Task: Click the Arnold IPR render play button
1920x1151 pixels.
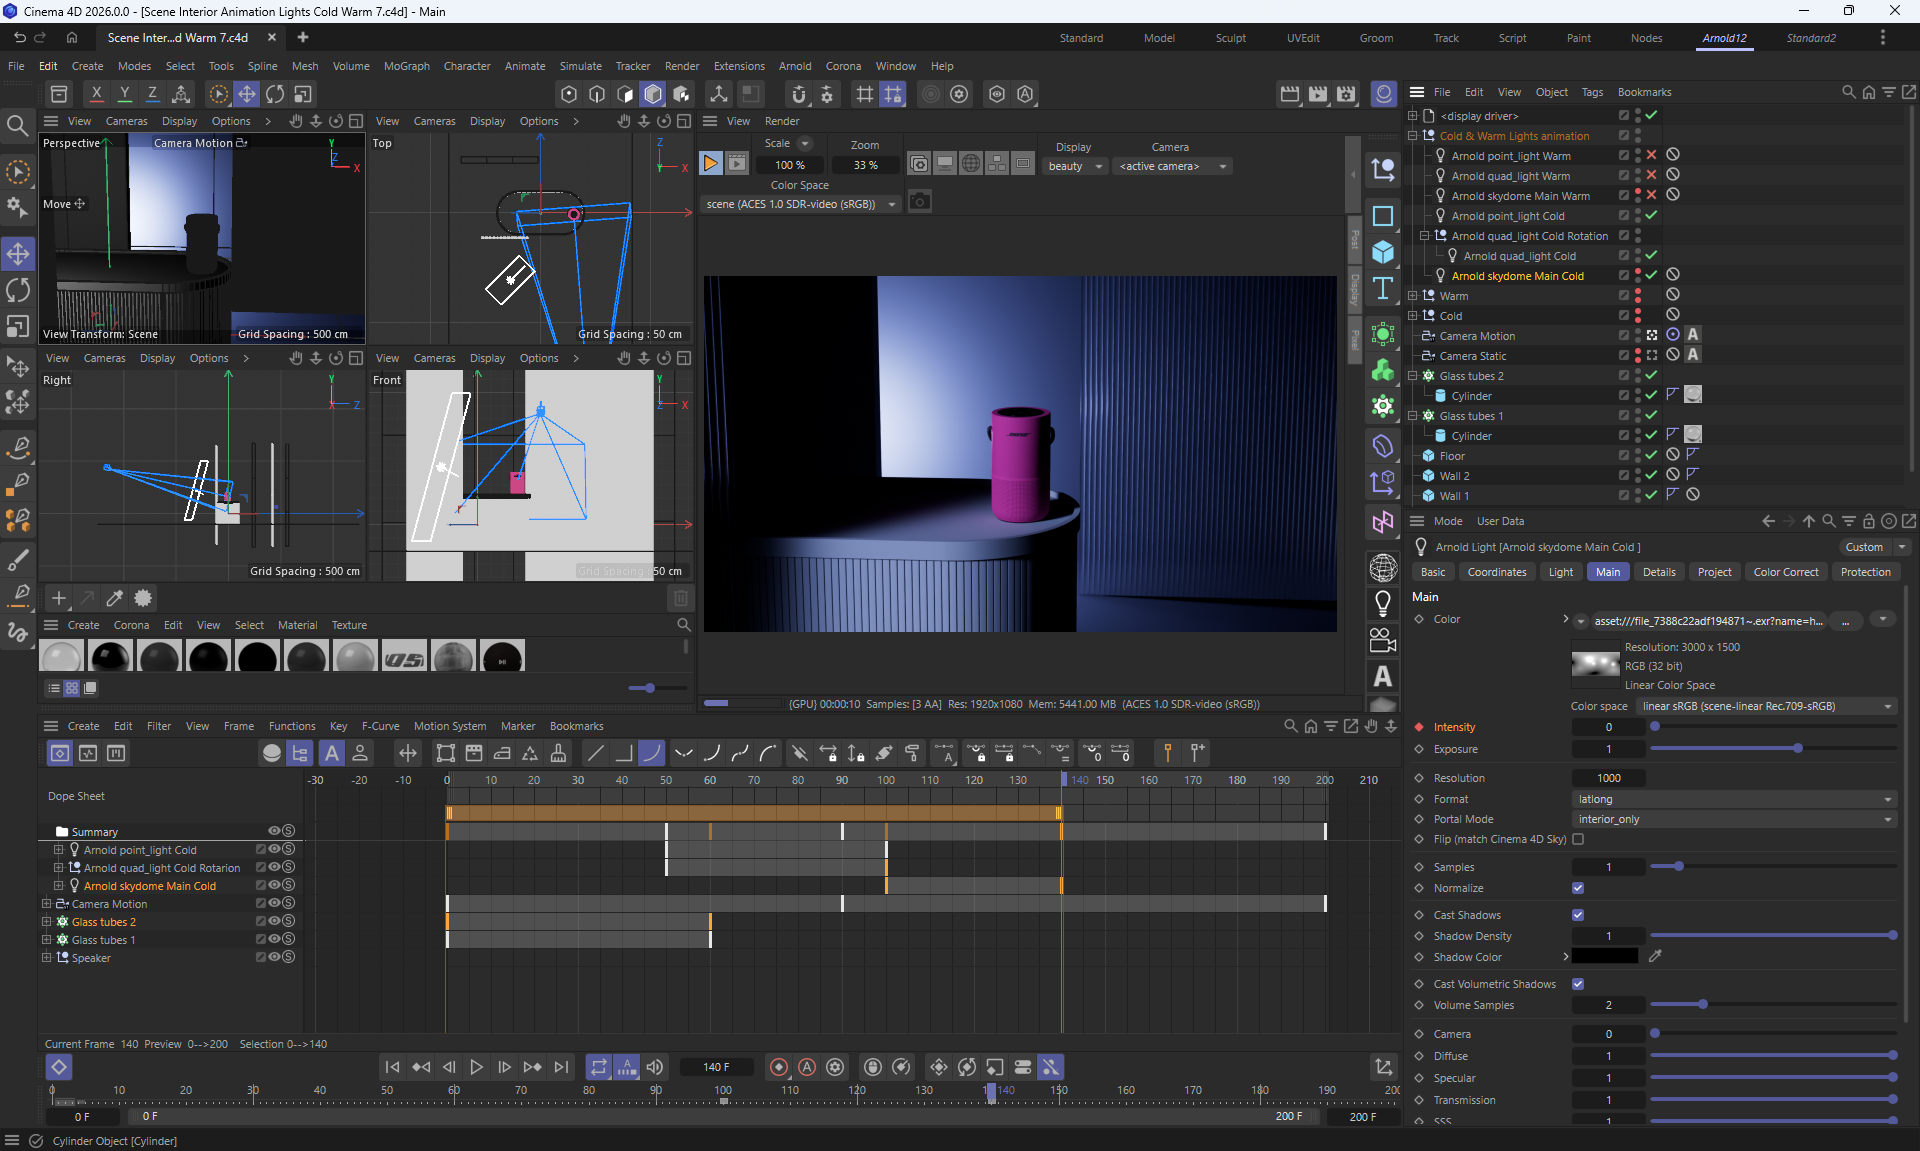Action: click(710, 163)
